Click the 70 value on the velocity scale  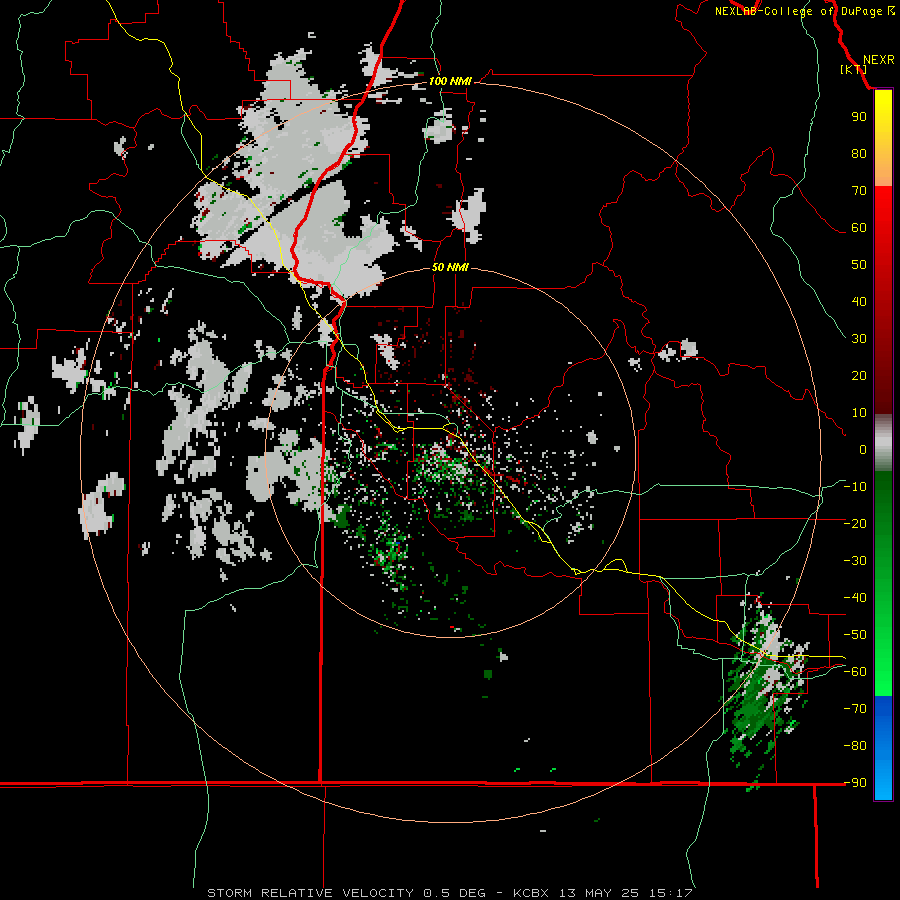tap(859, 191)
